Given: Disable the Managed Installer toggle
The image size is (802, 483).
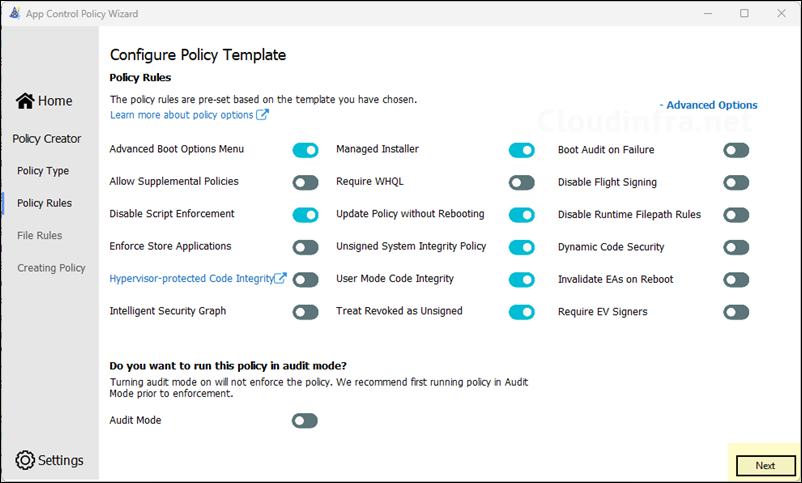Looking at the screenshot, I should (x=521, y=150).
